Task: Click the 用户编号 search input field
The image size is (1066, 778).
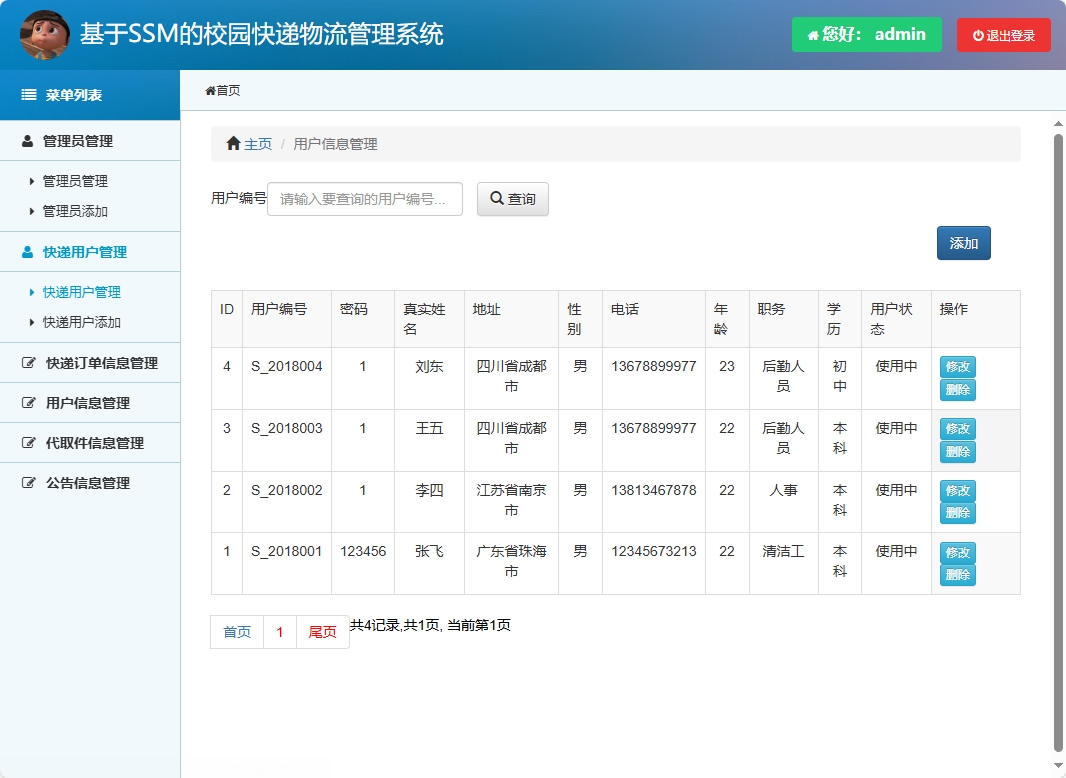Action: click(364, 198)
